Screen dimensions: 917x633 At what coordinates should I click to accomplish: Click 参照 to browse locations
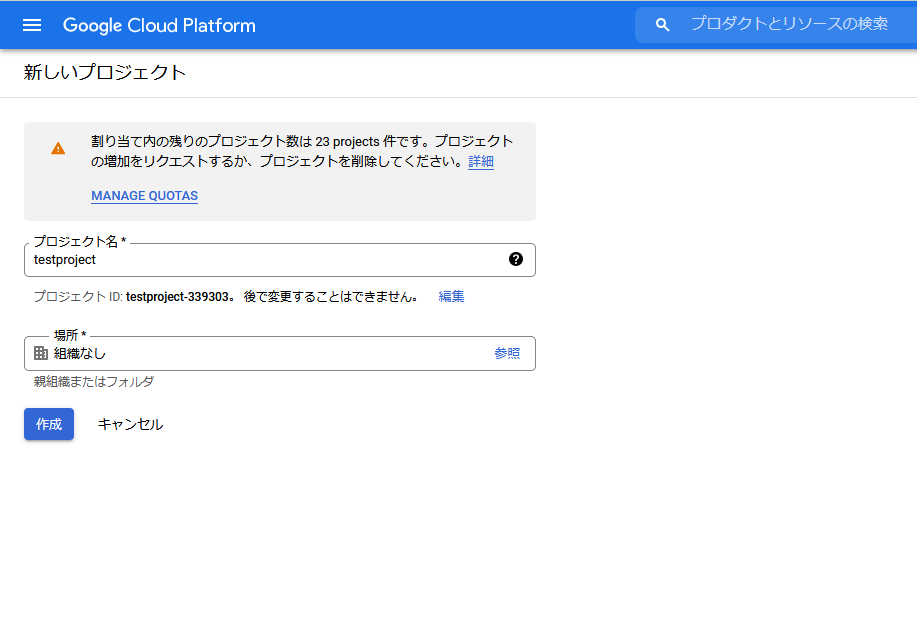[507, 353]
